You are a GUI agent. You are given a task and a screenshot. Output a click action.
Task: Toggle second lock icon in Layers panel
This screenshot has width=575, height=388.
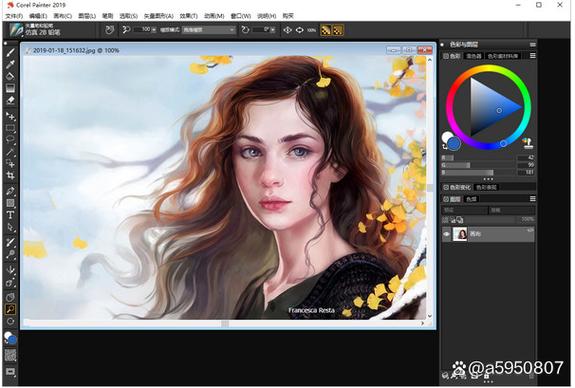tap(453, 220)
